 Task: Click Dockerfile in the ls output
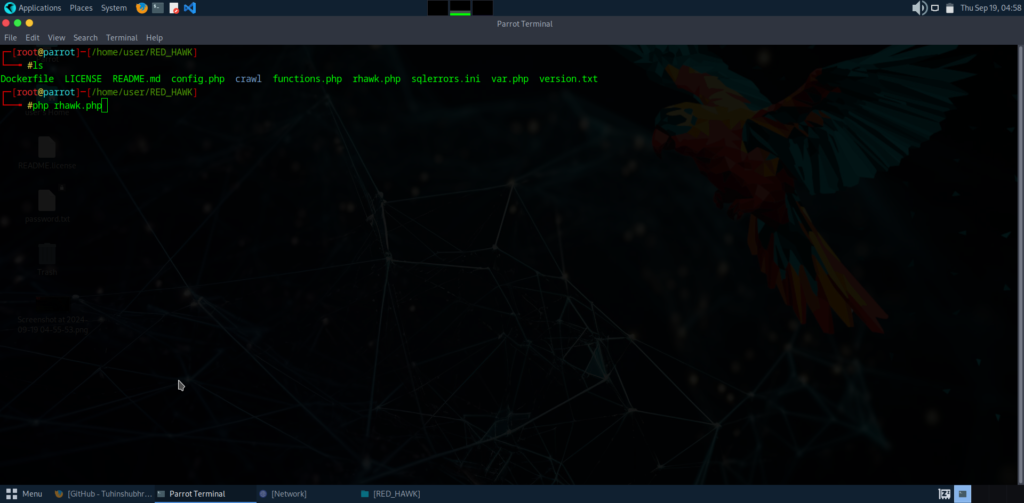click(x=27, y=79)
